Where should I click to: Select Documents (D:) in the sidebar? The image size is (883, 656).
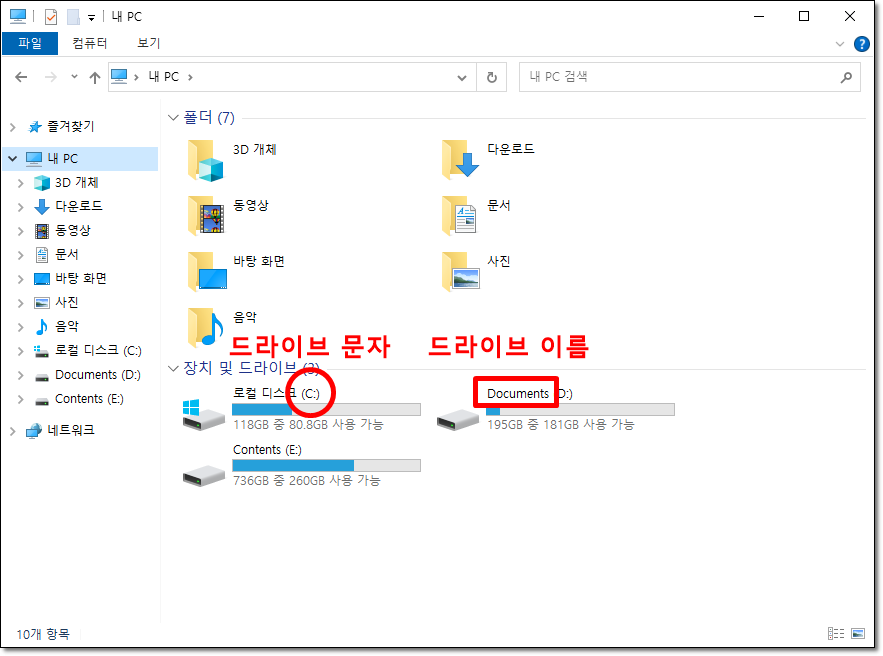(x=97, y=374)
